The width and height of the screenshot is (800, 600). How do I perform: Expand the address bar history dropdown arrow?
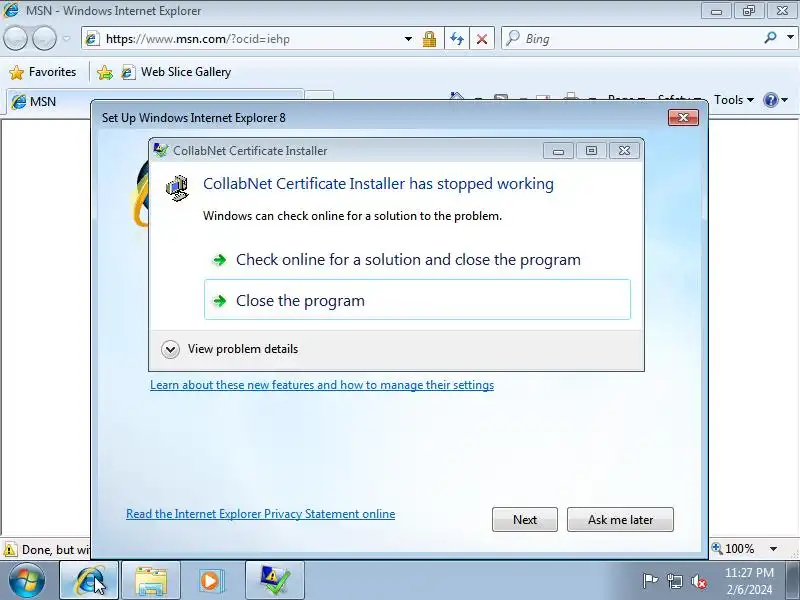coord(408,39)
